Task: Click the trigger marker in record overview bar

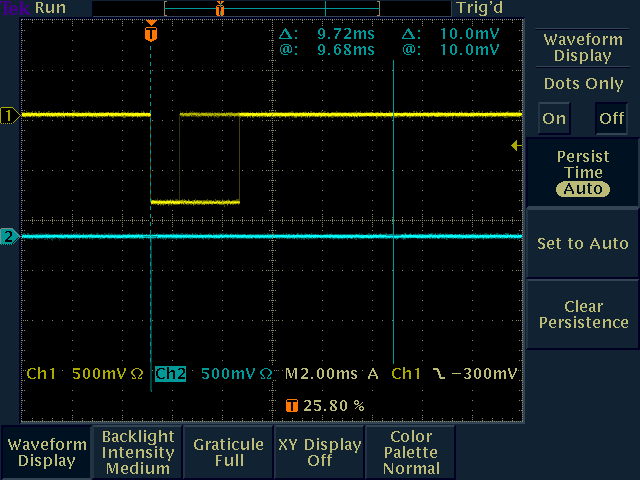Action: click(x=220, y=8)
